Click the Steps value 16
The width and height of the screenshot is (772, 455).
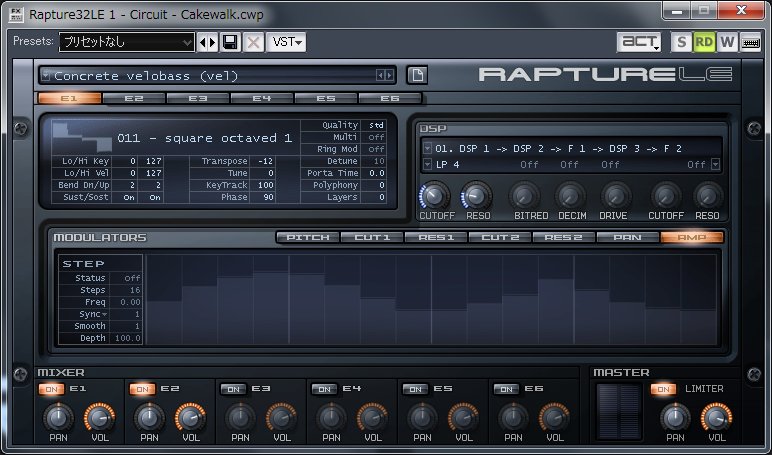tap(135, 290)
